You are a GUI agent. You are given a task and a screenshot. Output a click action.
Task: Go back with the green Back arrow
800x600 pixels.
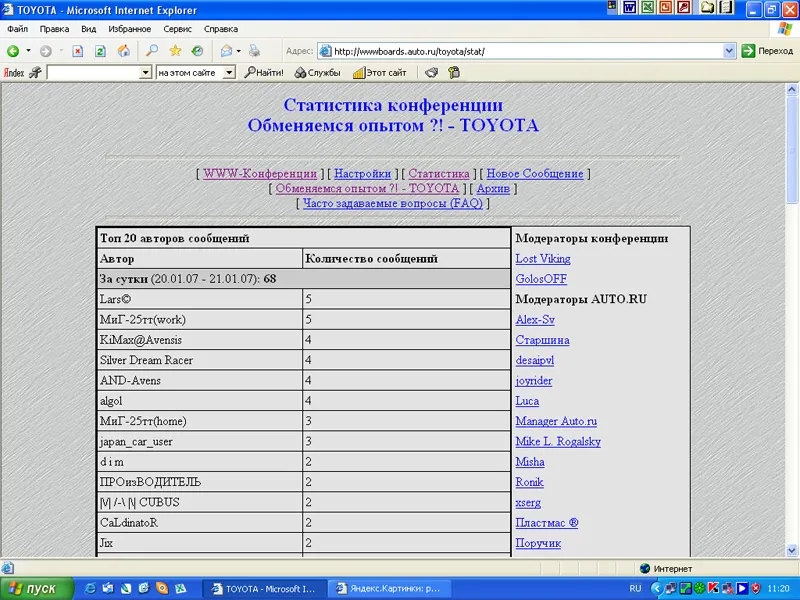tap(13, 51)
